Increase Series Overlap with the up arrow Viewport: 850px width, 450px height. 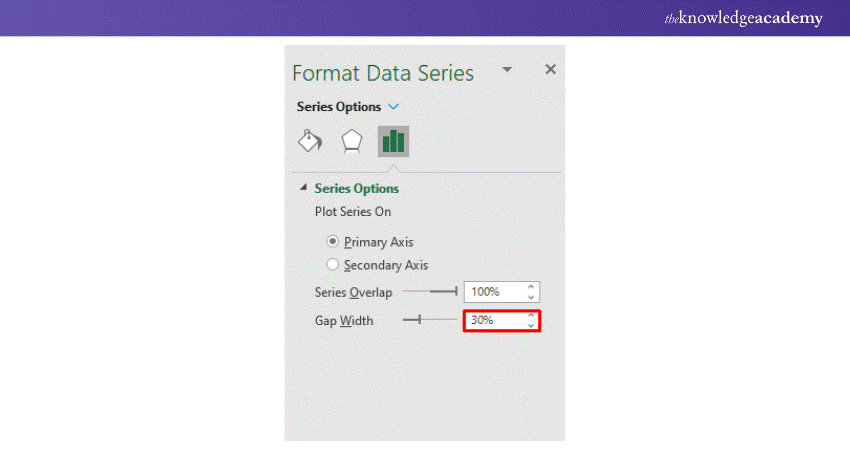(x=531, y=287)
